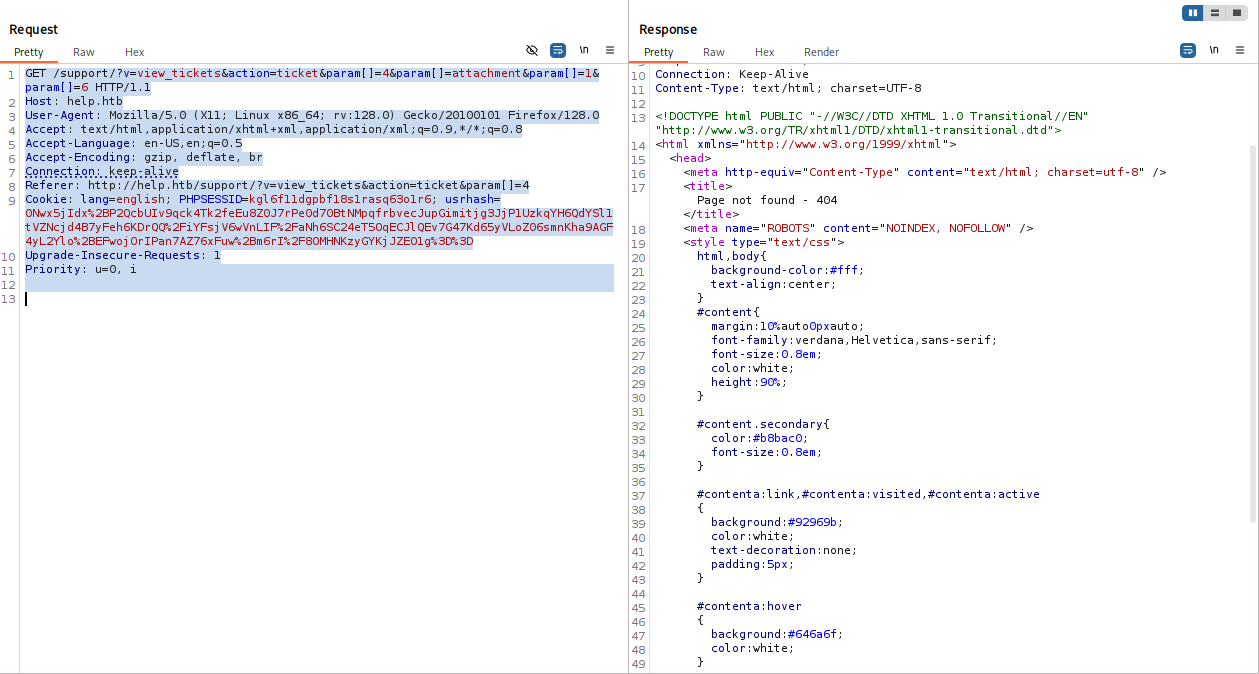Switch to Request Hex tab

pyautogui.click(x=135, y=52)
